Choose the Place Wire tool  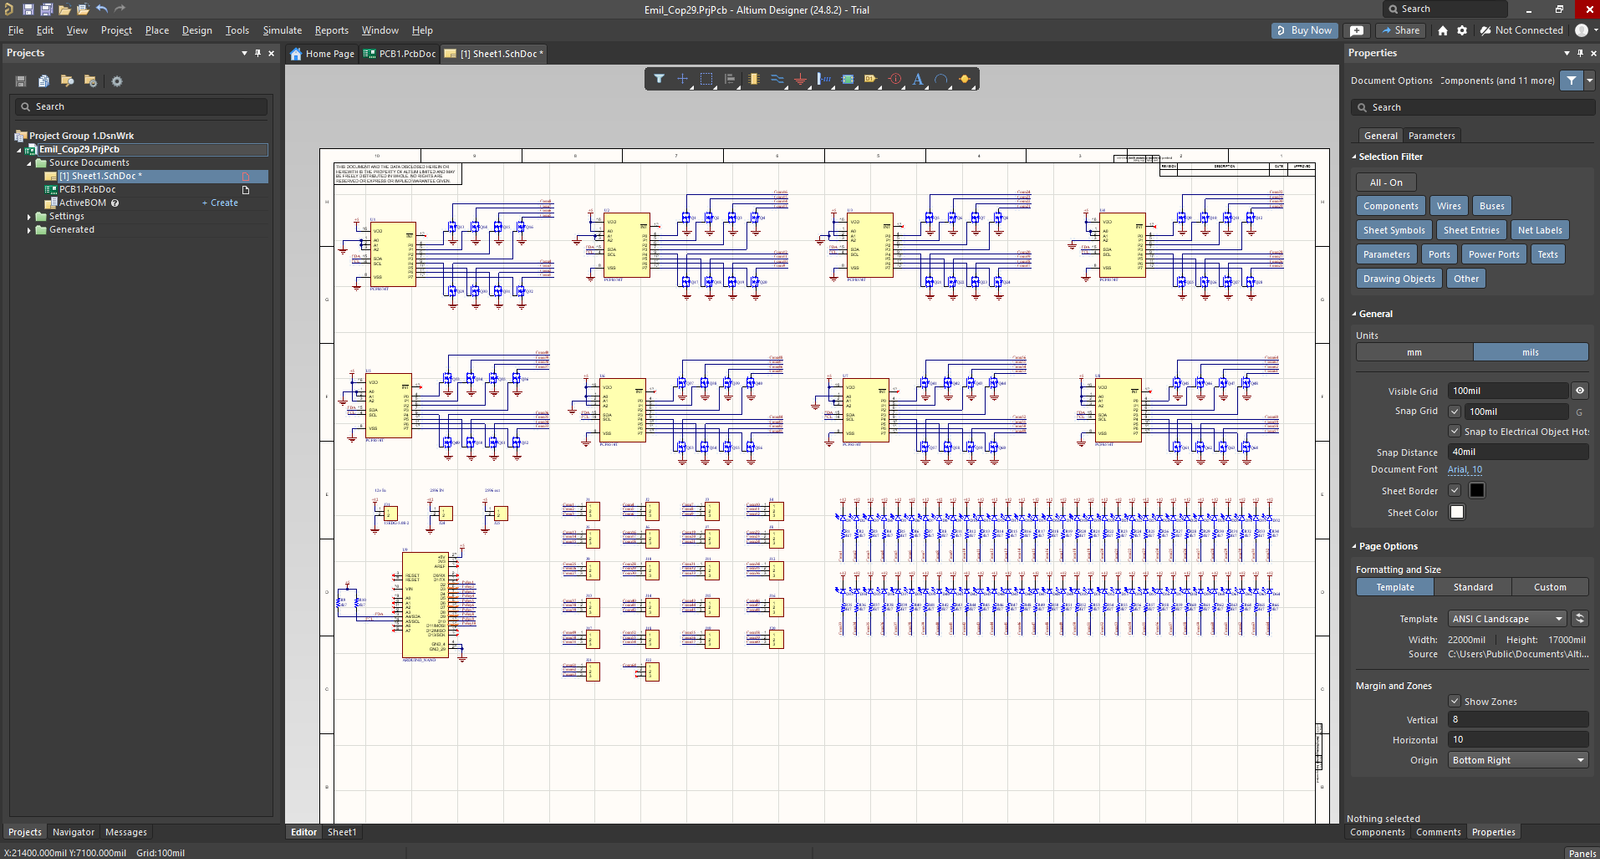point(777,79)
